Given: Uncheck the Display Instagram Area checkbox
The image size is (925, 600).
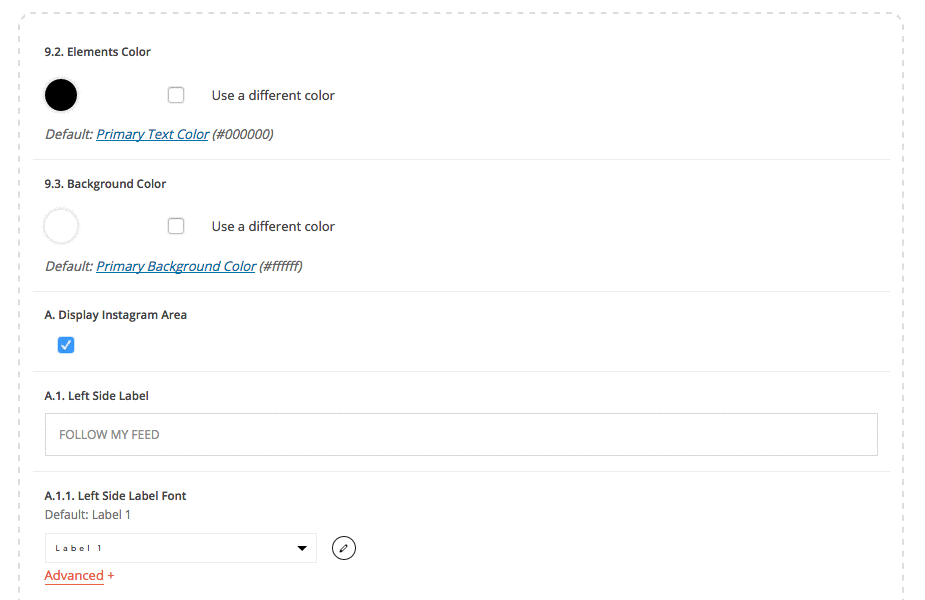Looking at the screenshot, I should (x=66, y=345).
